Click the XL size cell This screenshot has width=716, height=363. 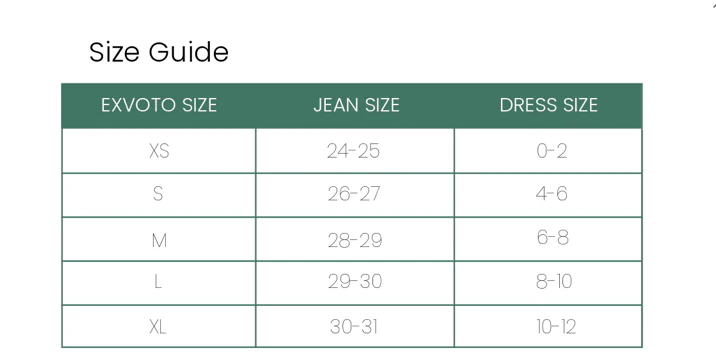(x=159, y=326)
